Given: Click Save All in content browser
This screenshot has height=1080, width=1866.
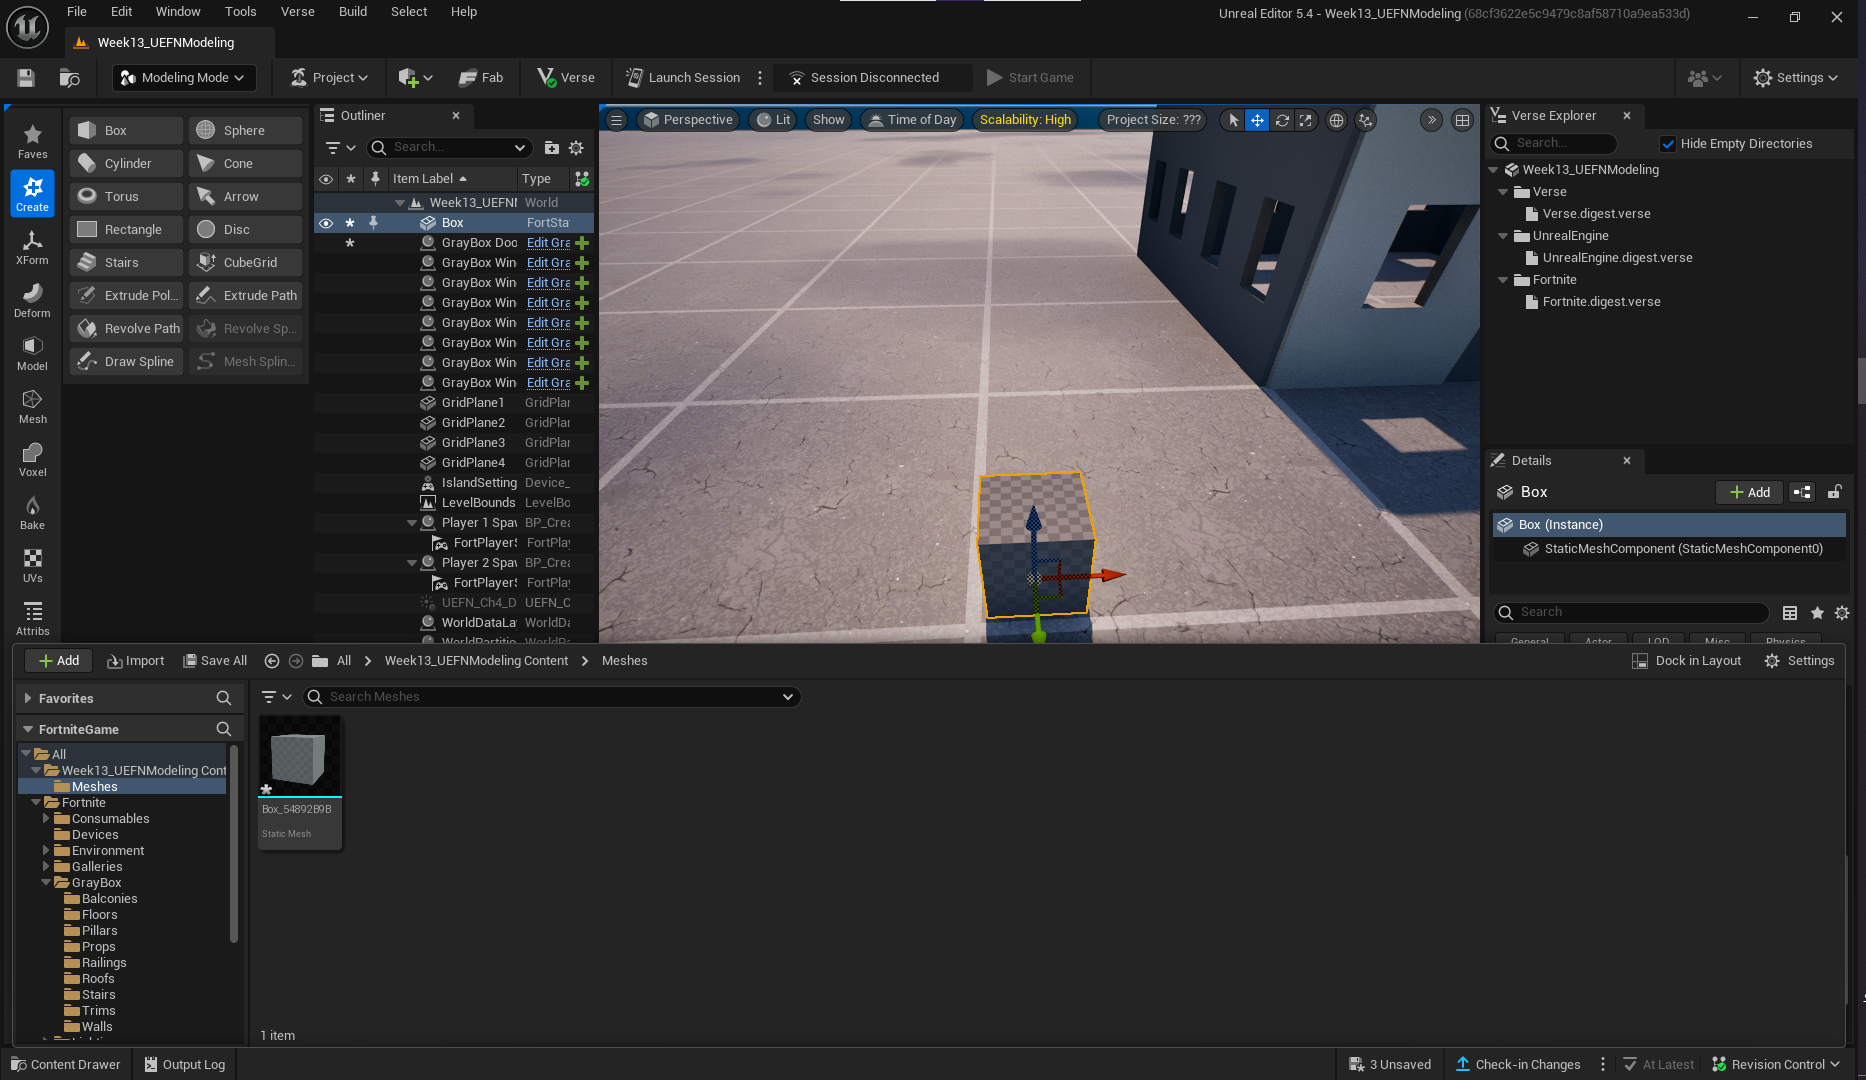Looking at the screenshot, I should (x=215, y=661).
